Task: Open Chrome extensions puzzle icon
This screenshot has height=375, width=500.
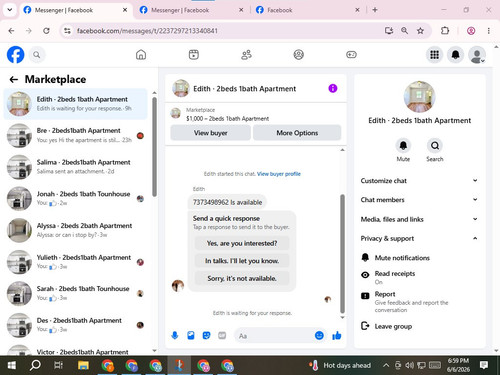Action: click(445, 31)
